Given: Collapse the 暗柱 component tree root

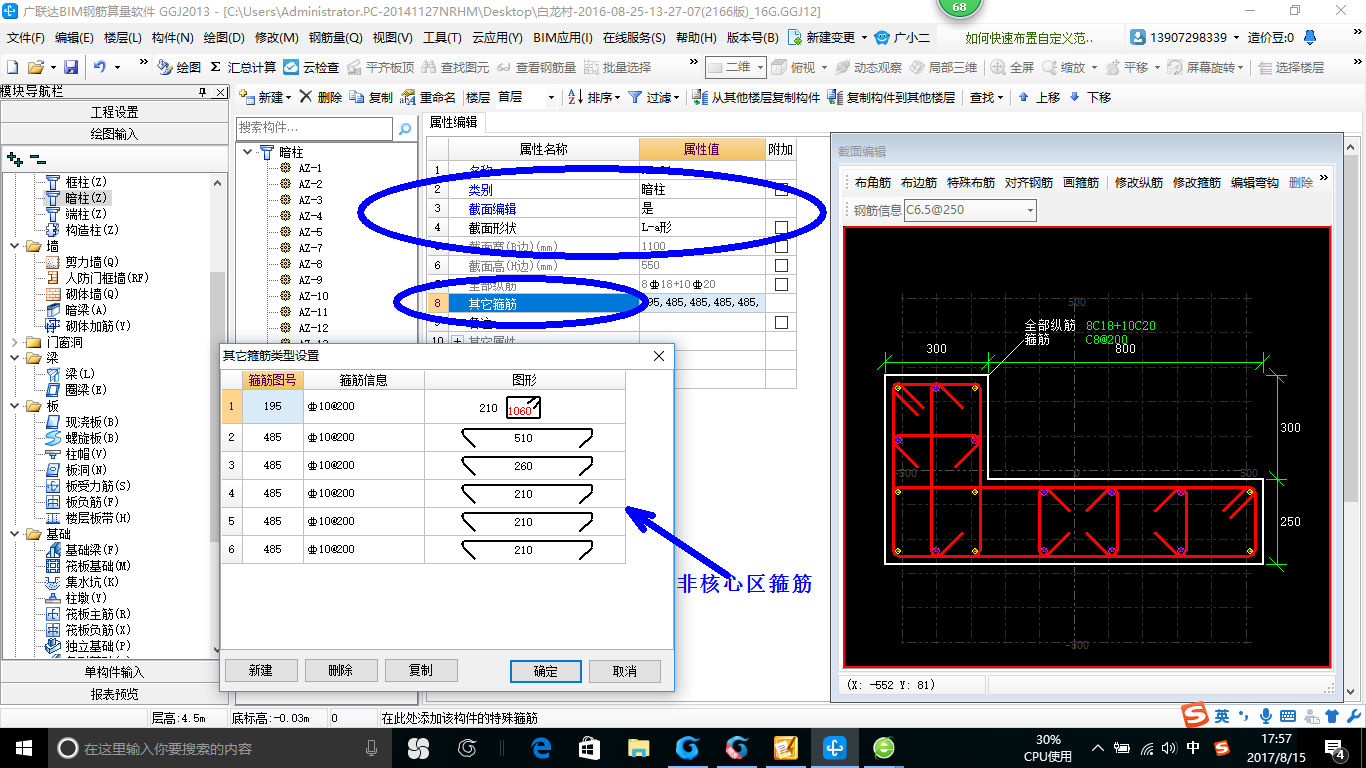Looking at the screenshot, I should pos(247,152).
